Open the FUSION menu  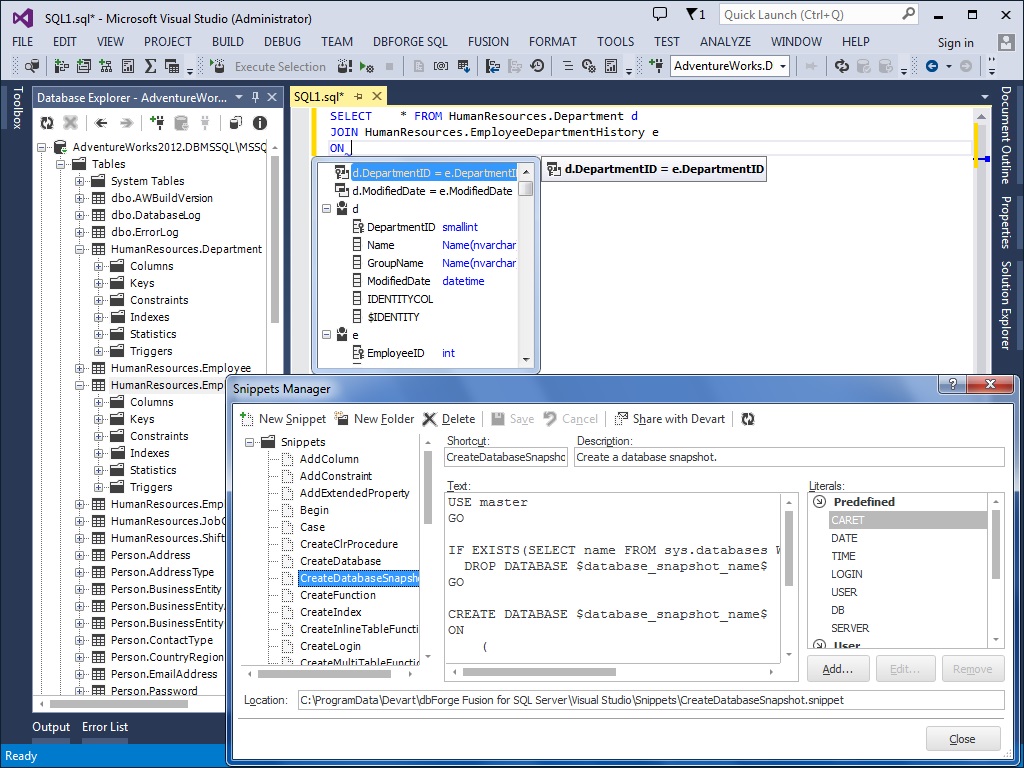coord(488,42)
